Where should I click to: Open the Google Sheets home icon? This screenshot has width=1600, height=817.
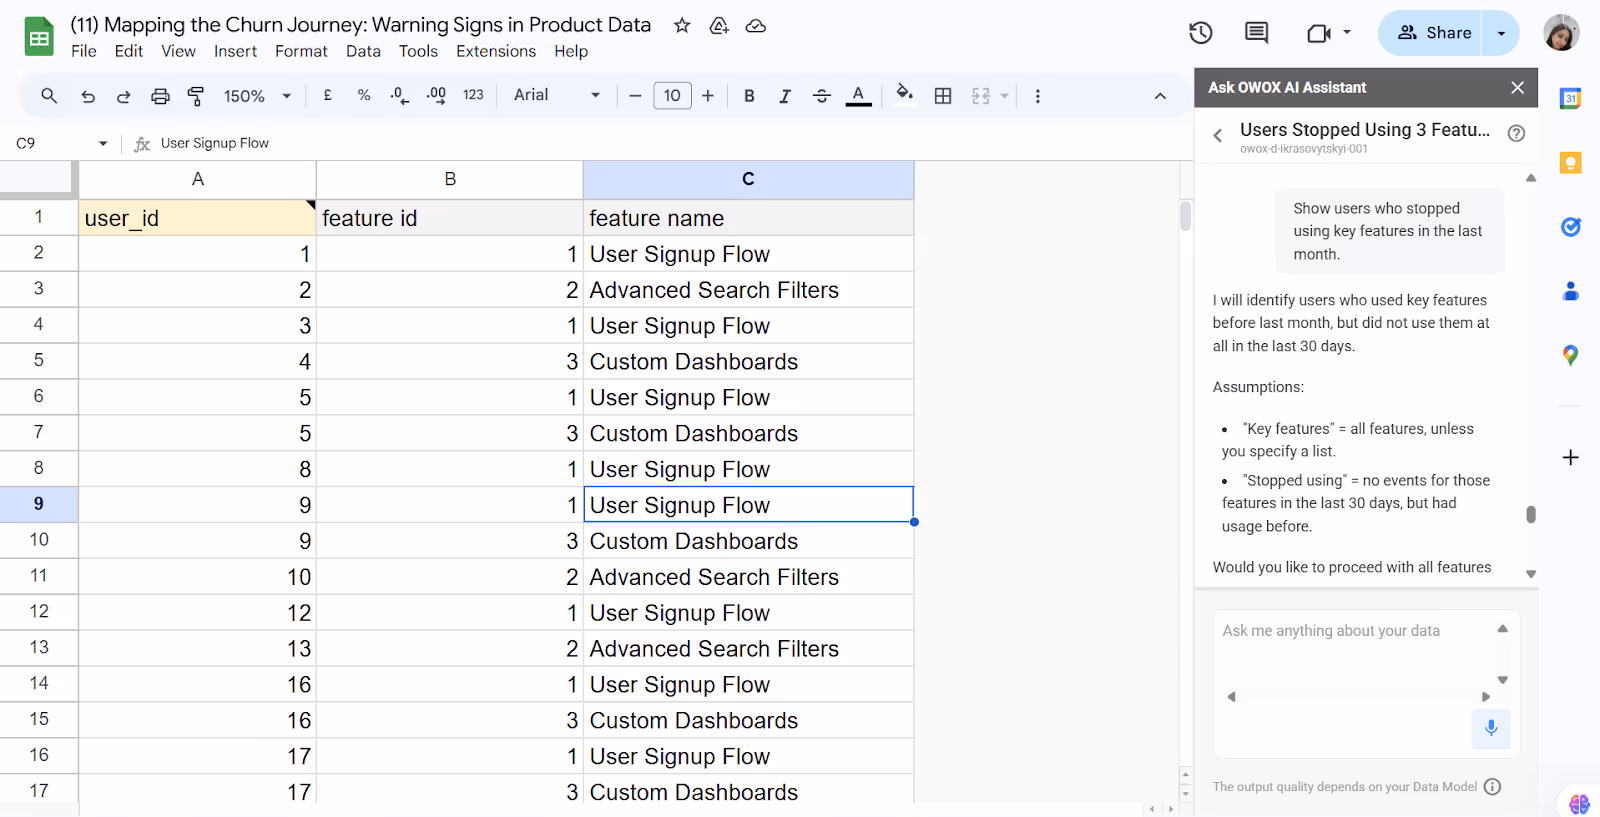point(39,37)
